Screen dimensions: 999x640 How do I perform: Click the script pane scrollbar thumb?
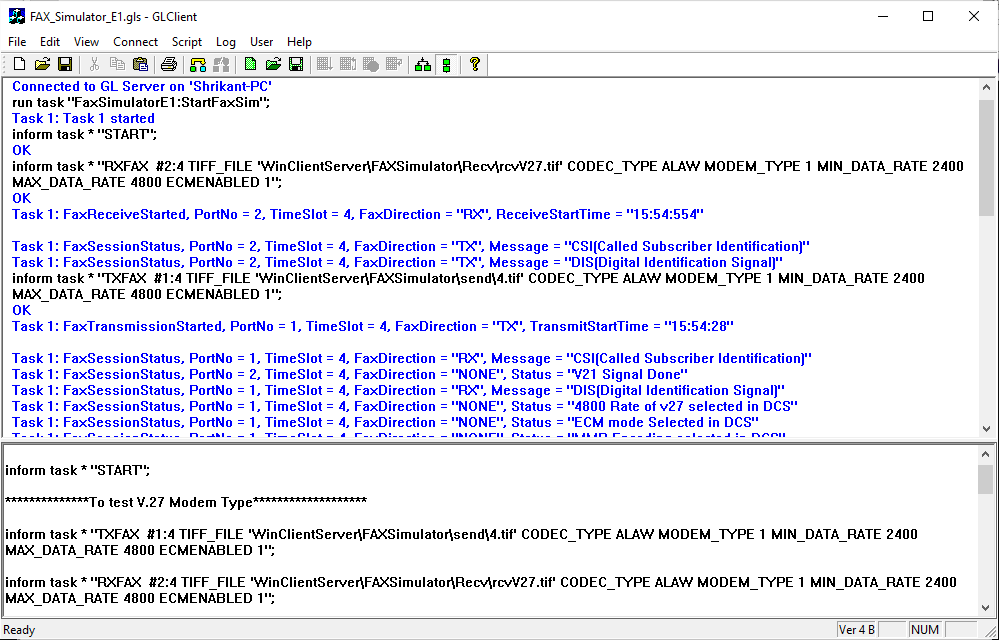(x=986, y=480)
